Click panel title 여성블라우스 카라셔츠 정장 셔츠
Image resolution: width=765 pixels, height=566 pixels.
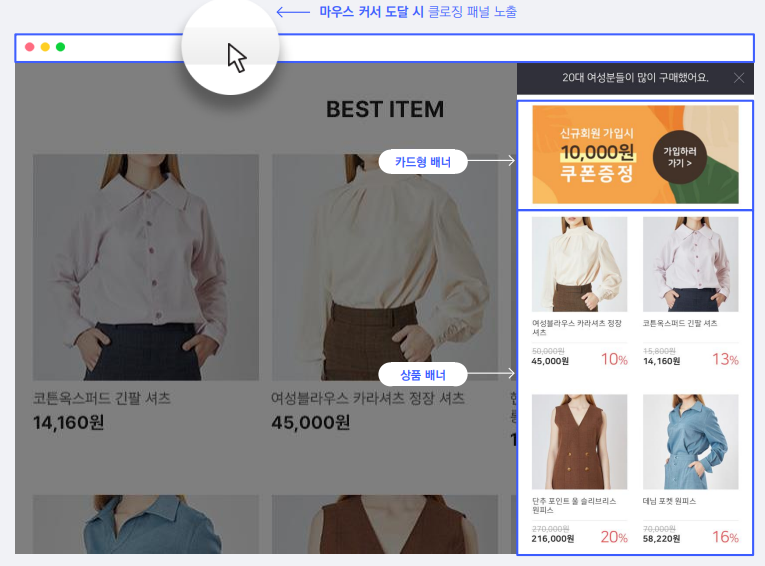577,327
